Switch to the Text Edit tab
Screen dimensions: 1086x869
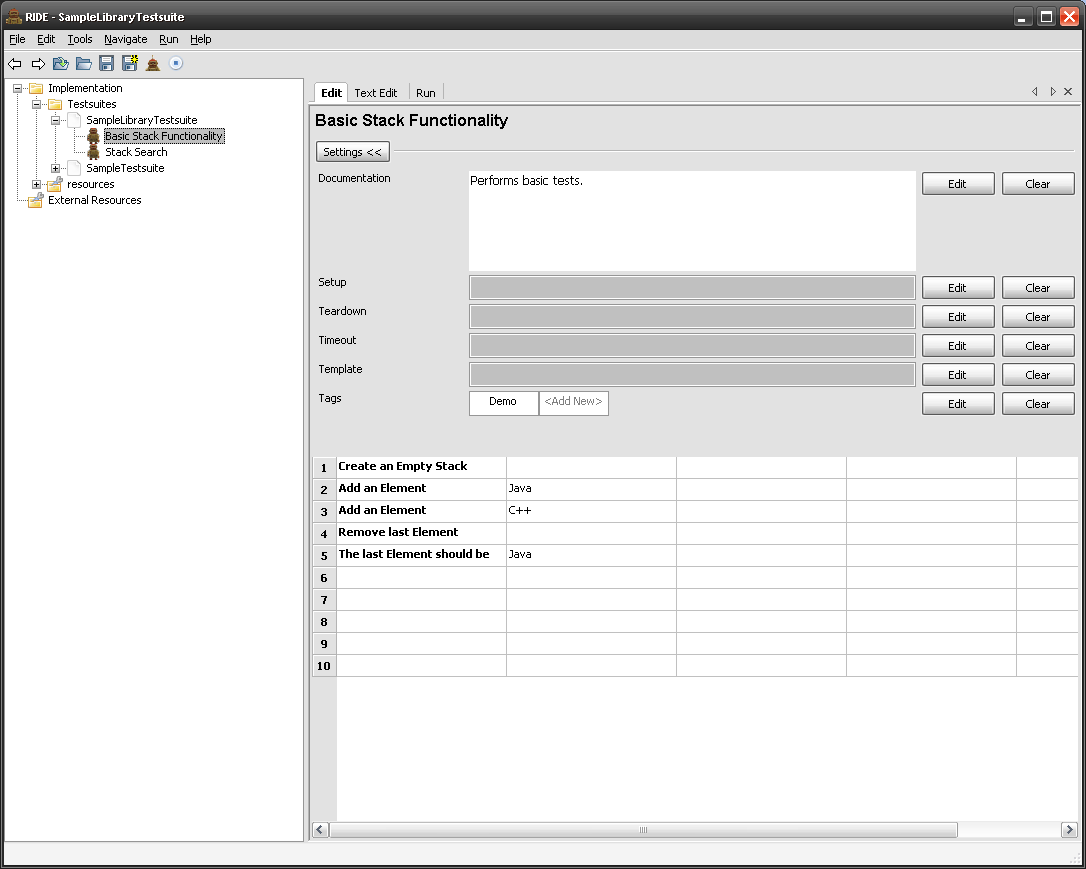tap(376, 93)
